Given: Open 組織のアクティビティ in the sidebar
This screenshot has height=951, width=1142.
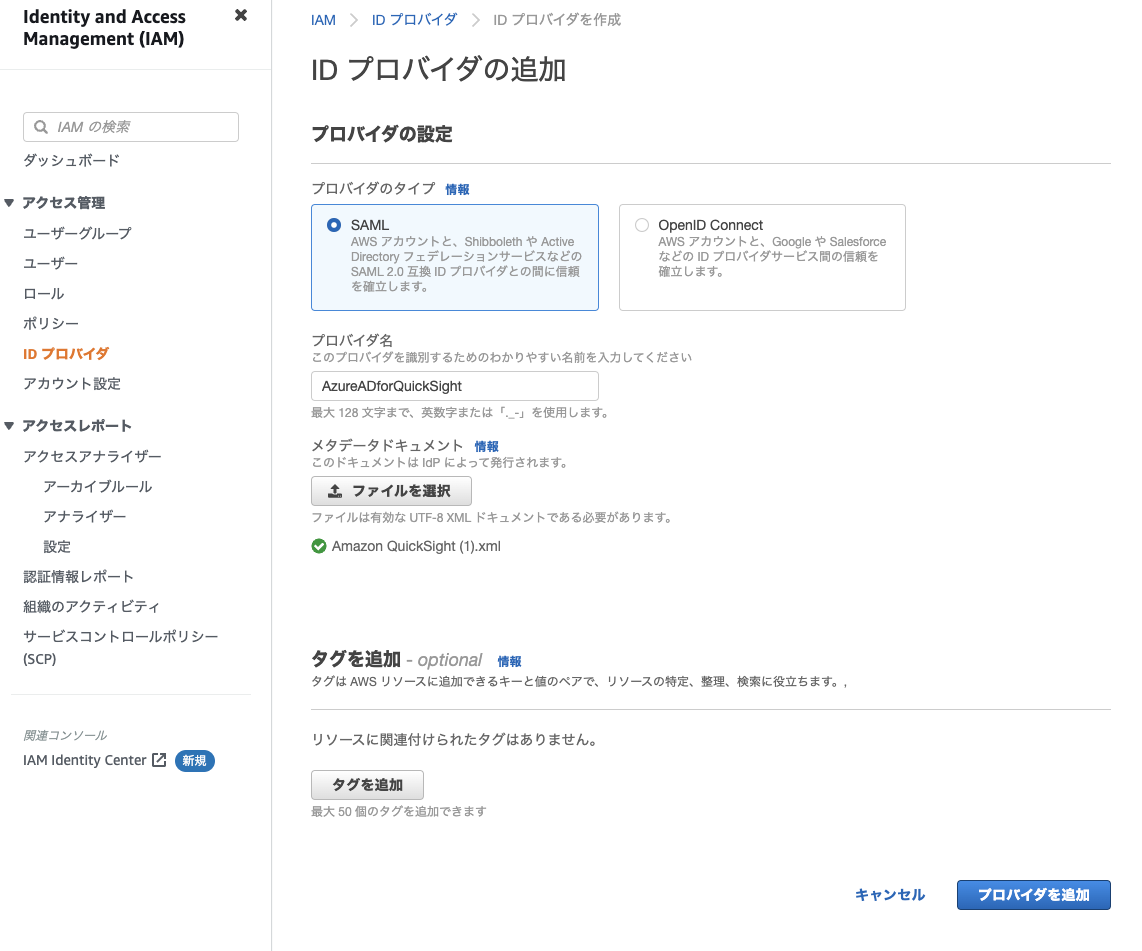Looking at the screenshot, I should 91,607.
